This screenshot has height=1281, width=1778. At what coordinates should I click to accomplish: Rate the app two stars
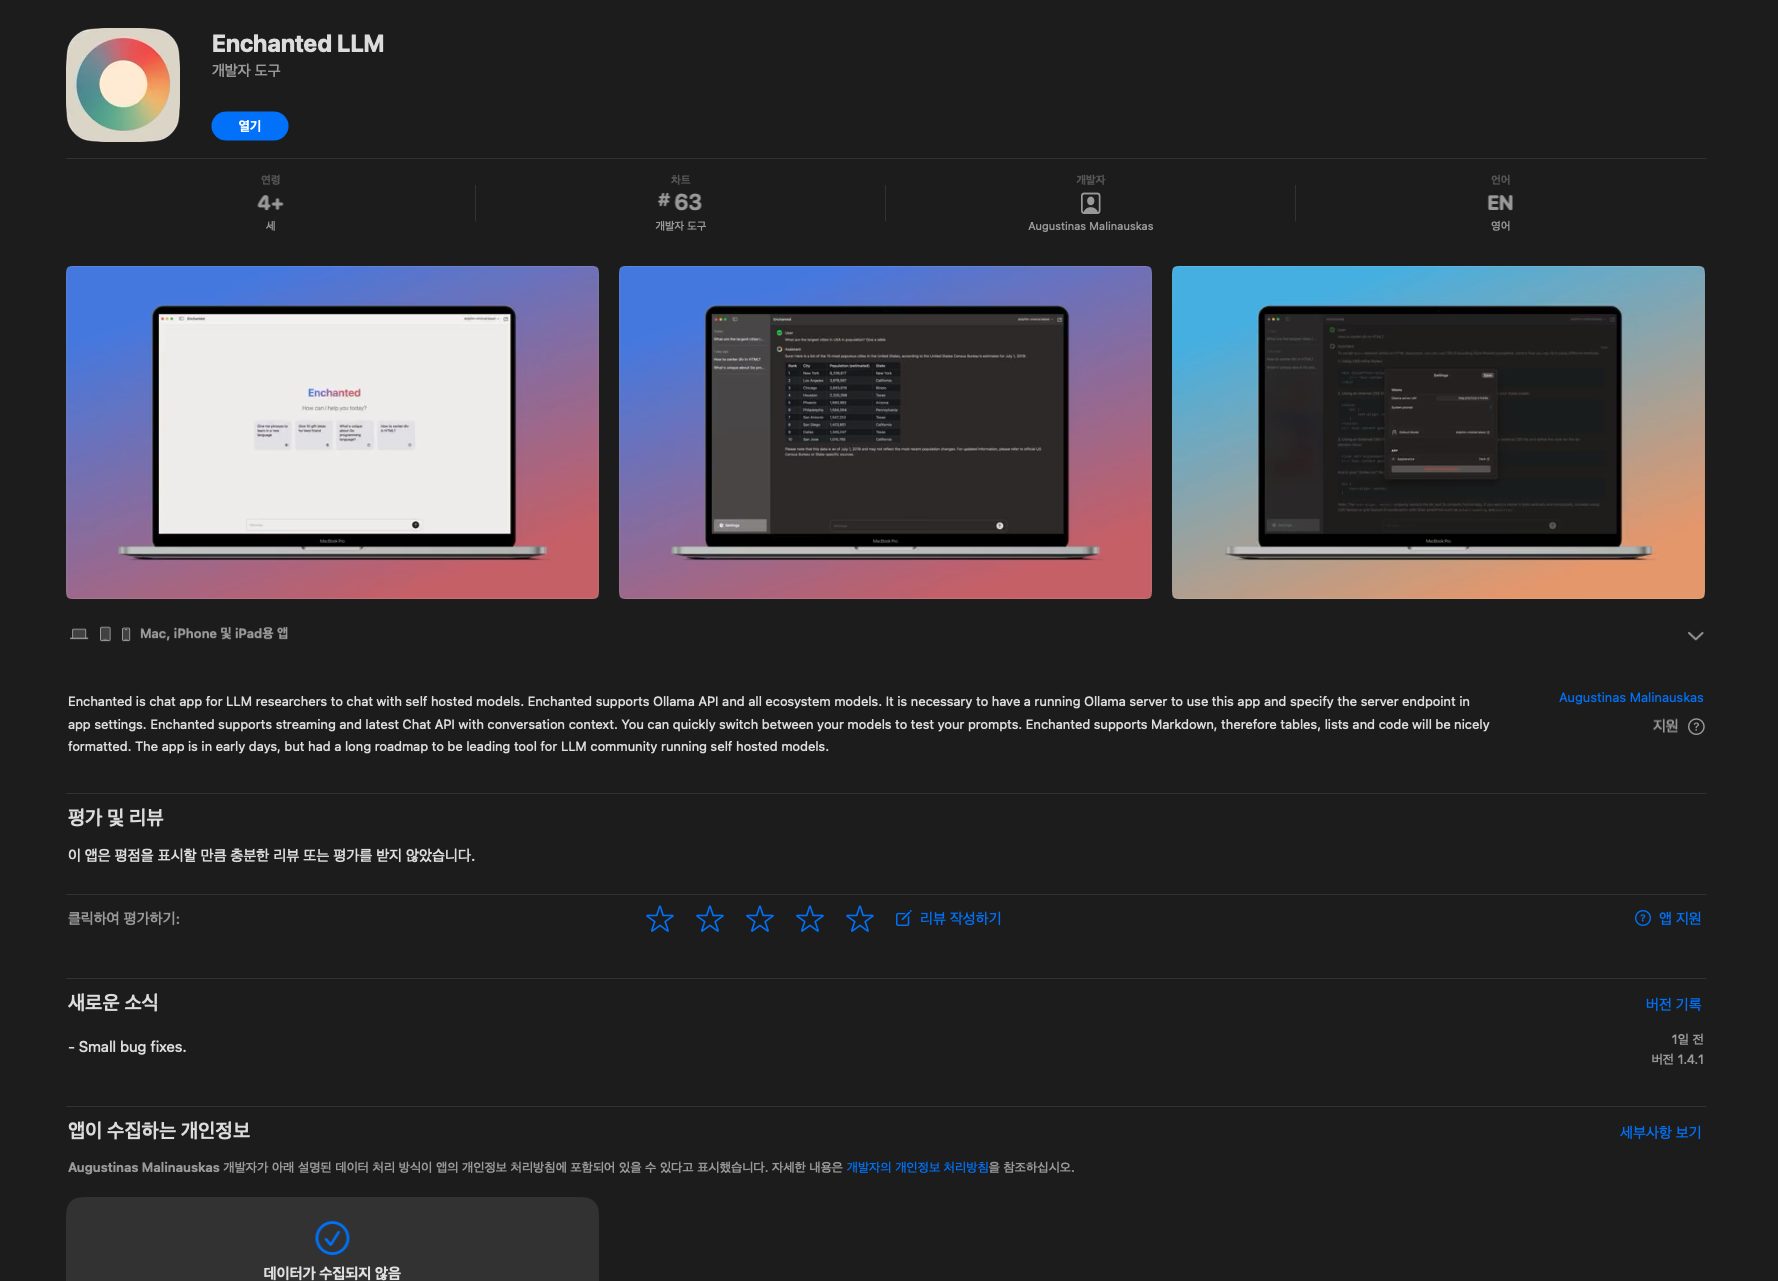710,919
